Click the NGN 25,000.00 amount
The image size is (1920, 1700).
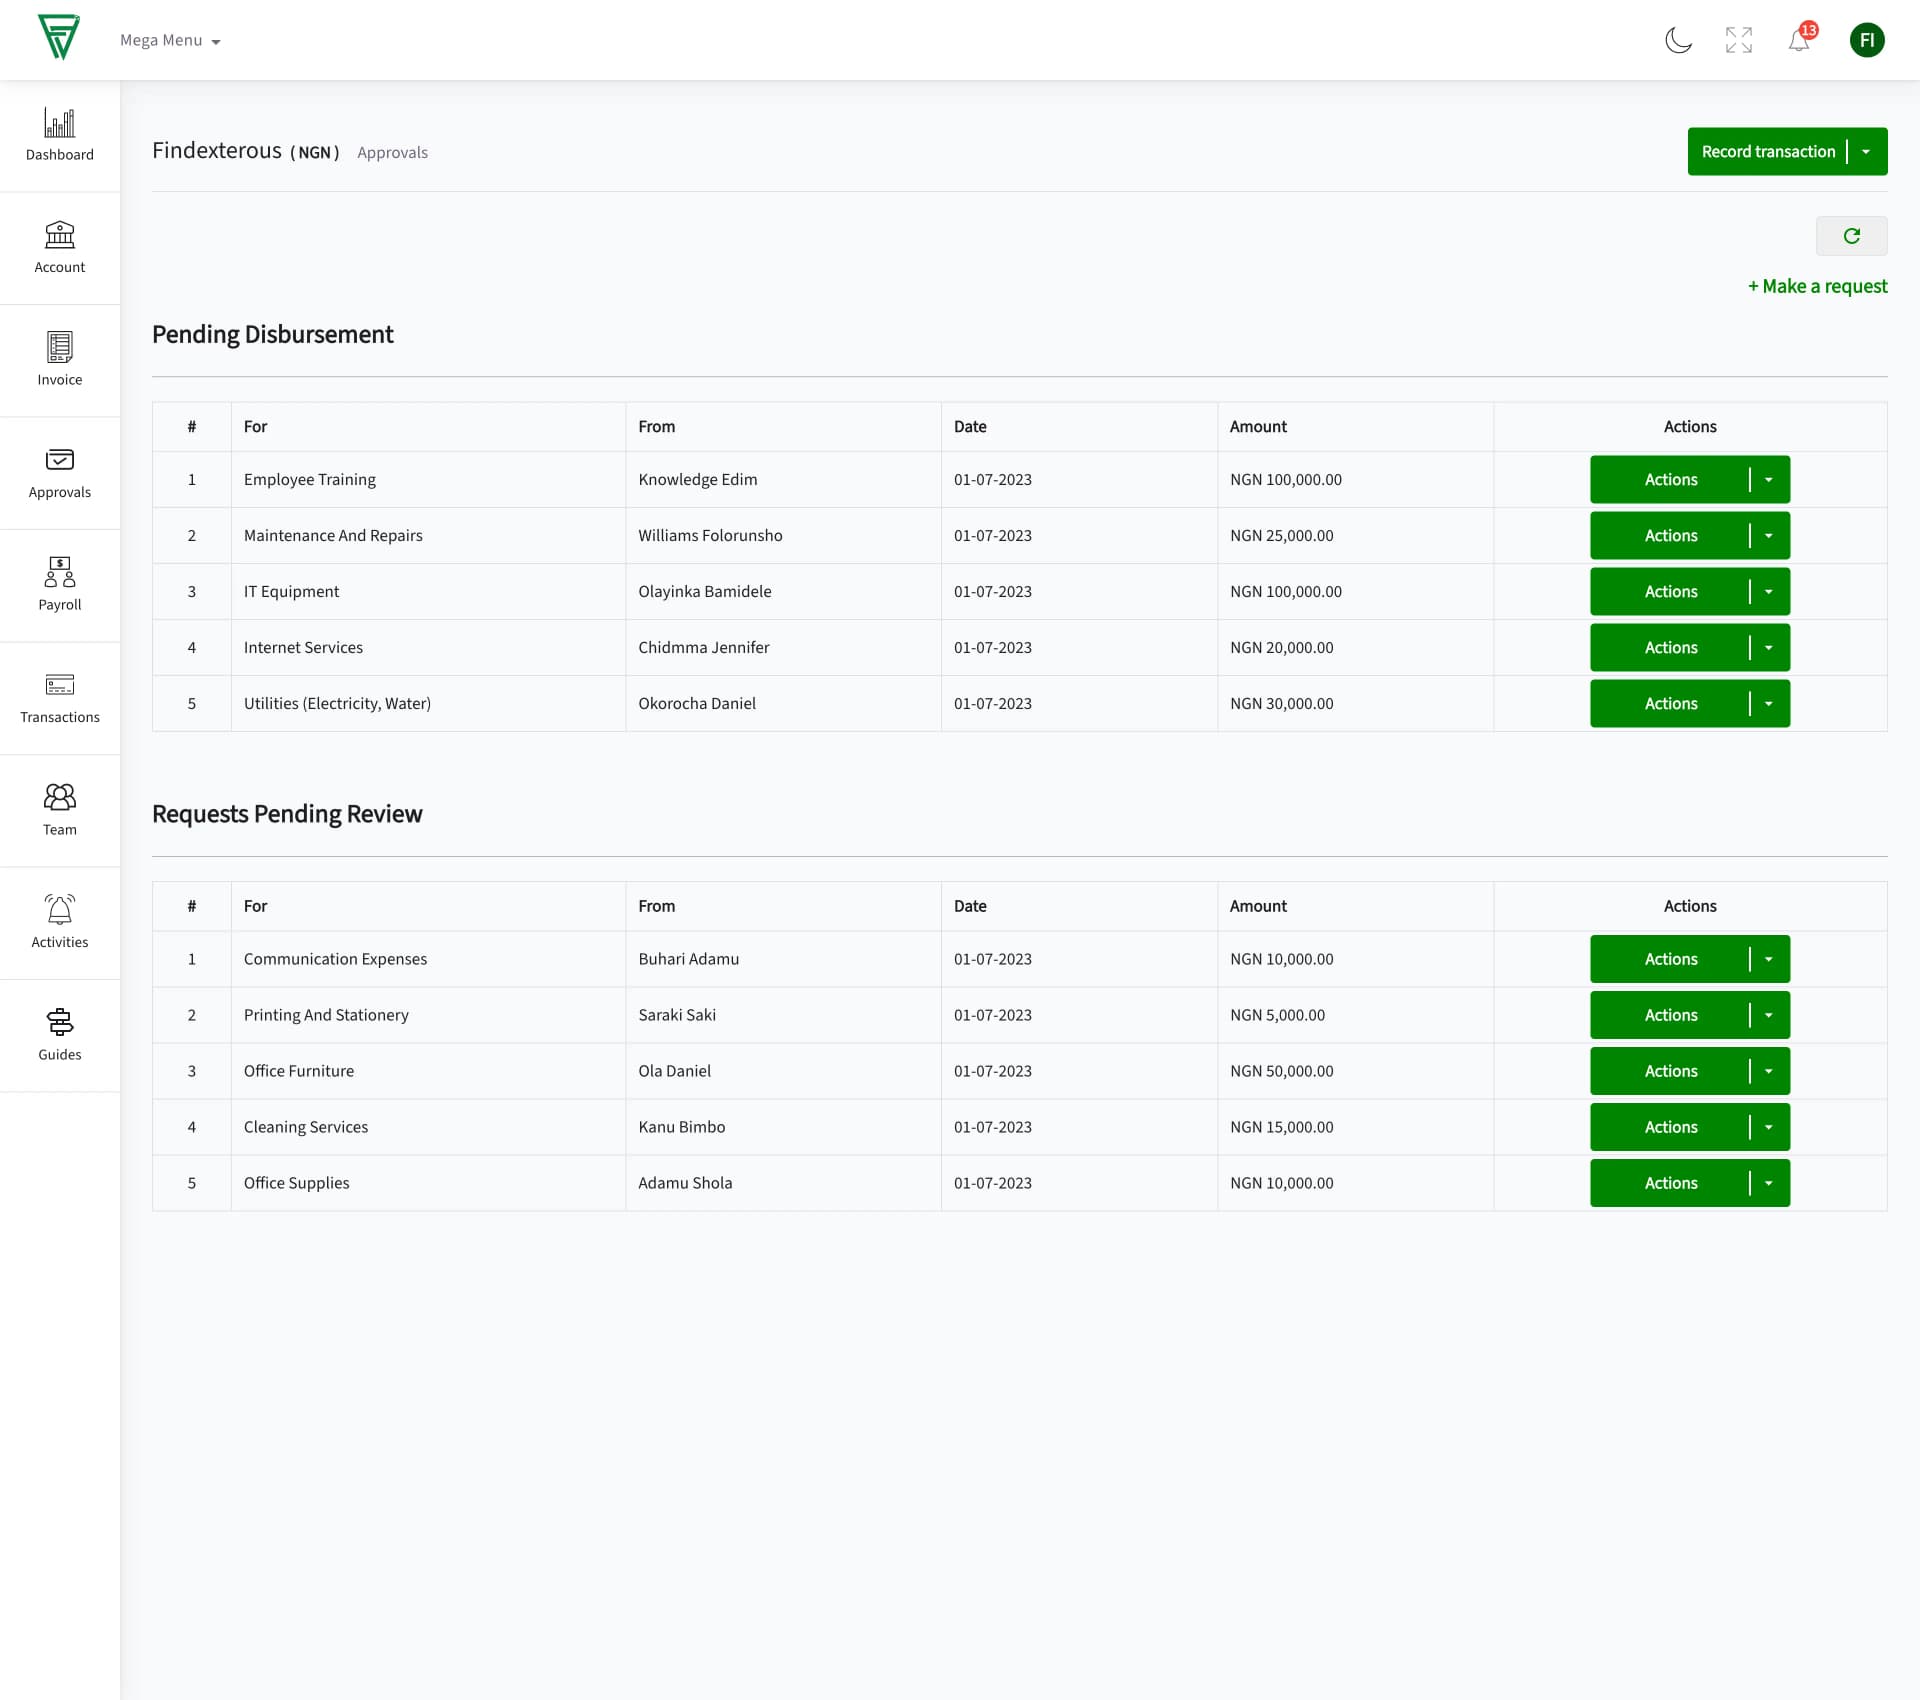coord(1281,535)
